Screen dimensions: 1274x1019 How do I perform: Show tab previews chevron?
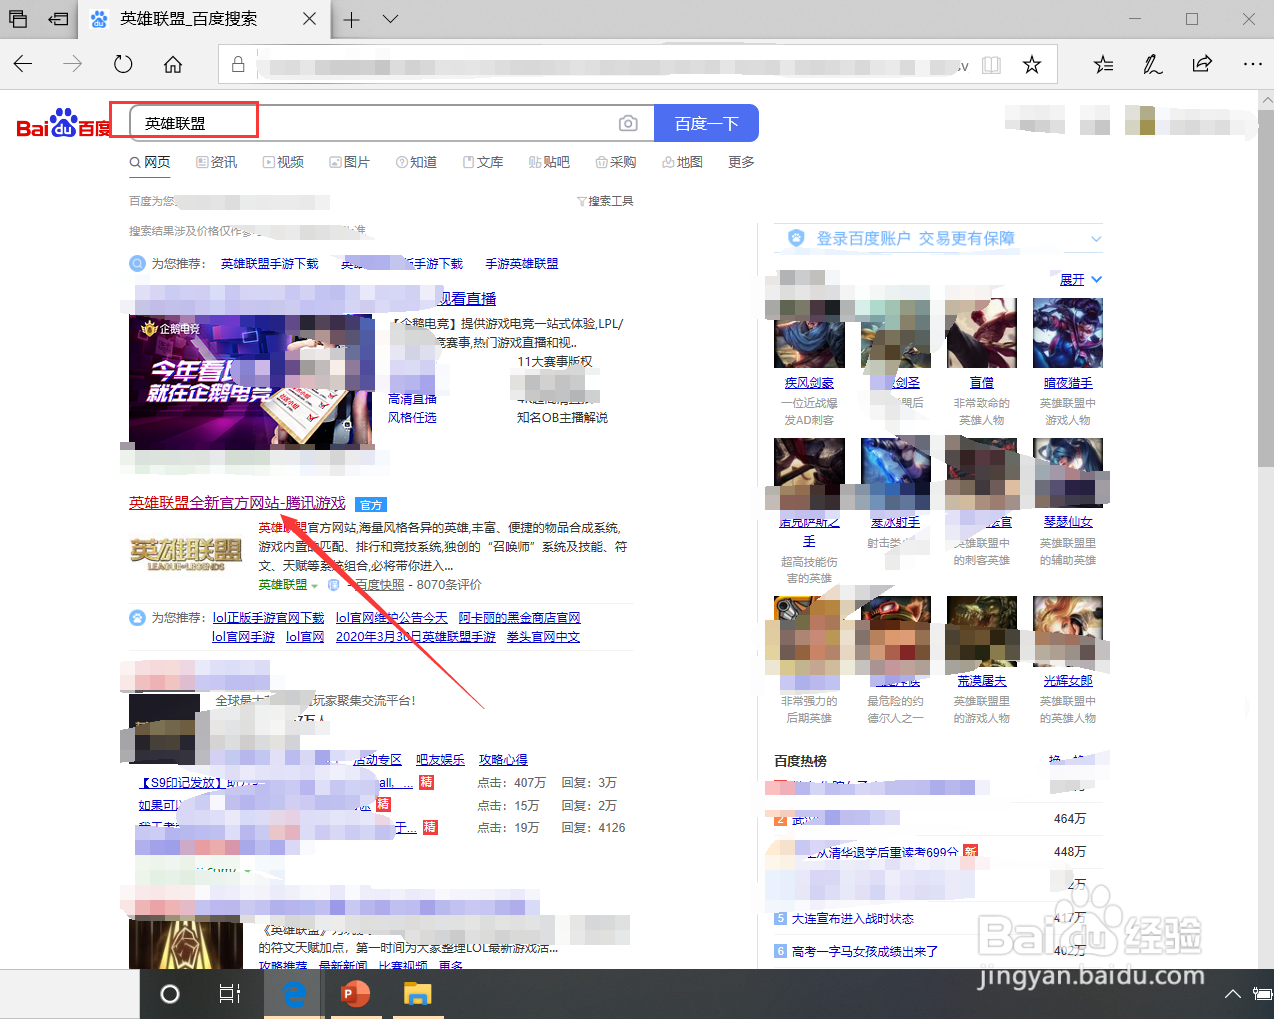tap(390, 18)
